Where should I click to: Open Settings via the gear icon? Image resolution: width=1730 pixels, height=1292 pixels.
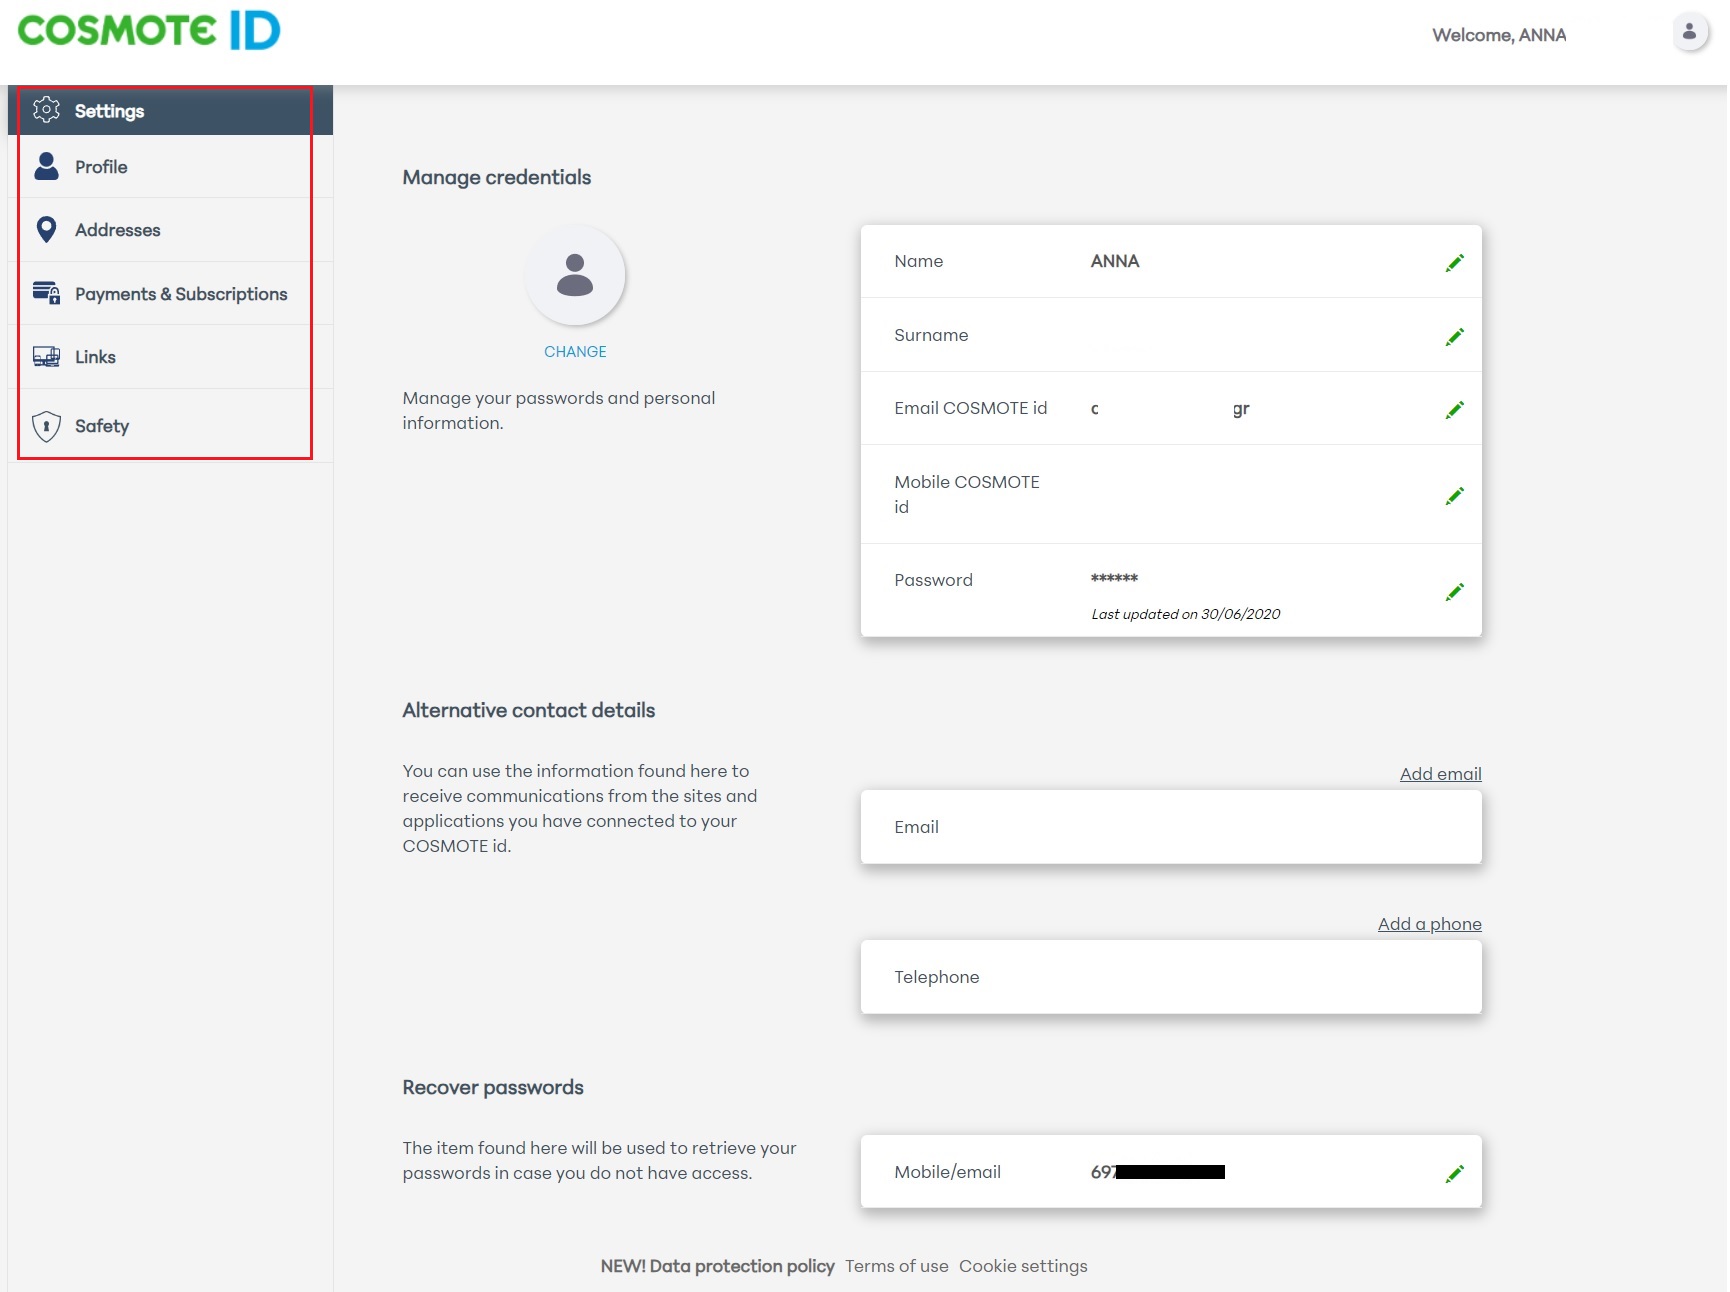pyautogui.click(x=47, y=110)
